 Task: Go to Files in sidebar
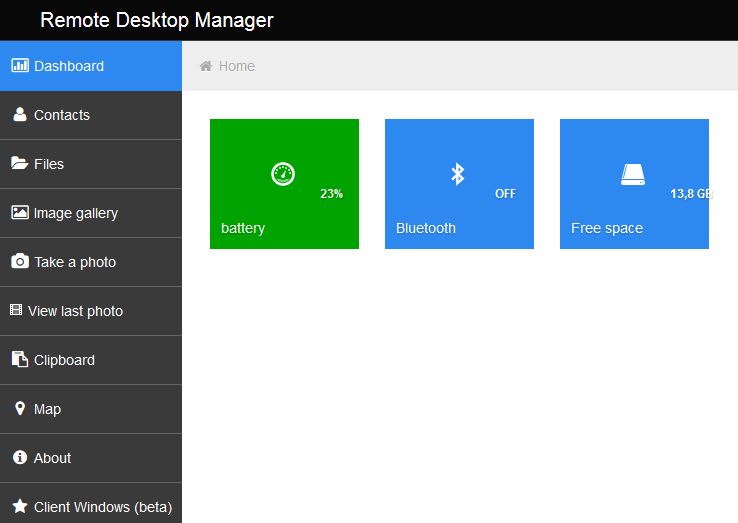click(91, 164)
